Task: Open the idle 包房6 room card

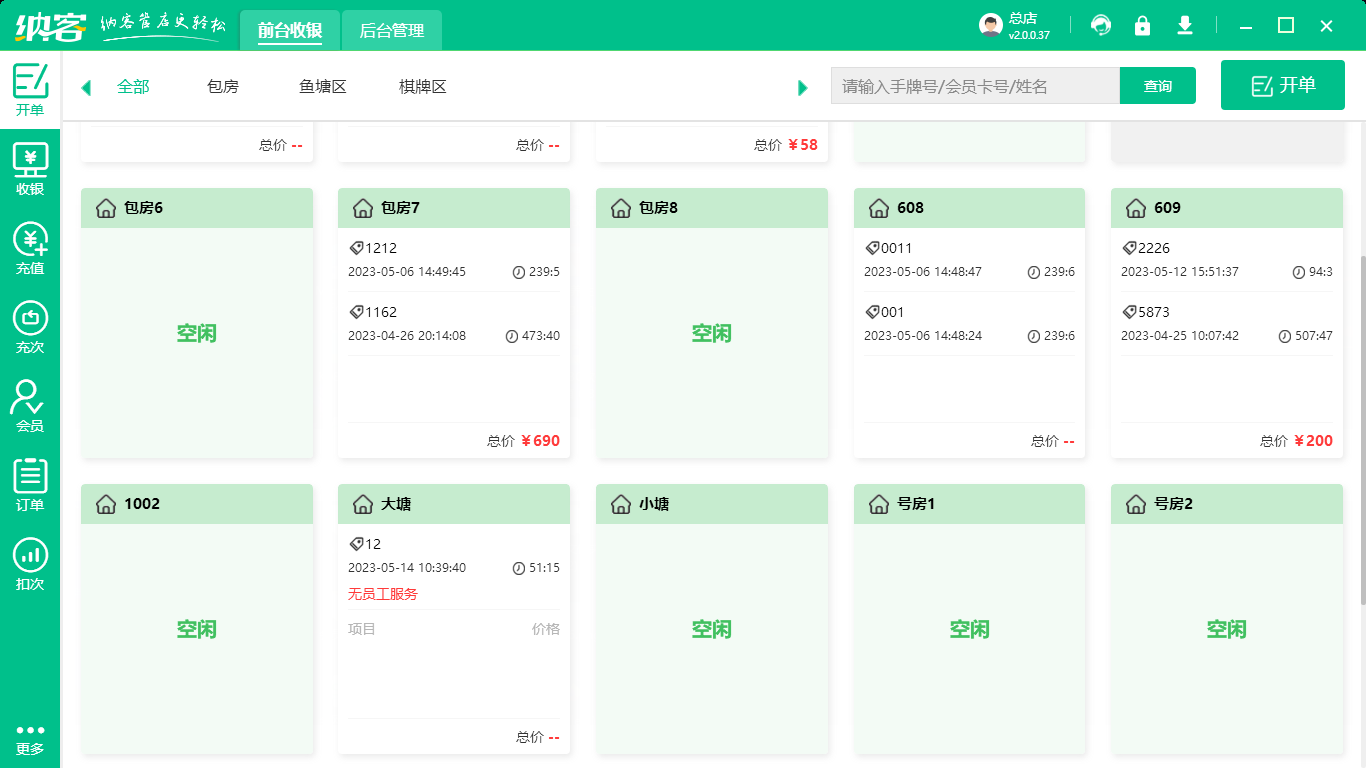Action: point(197,333)
